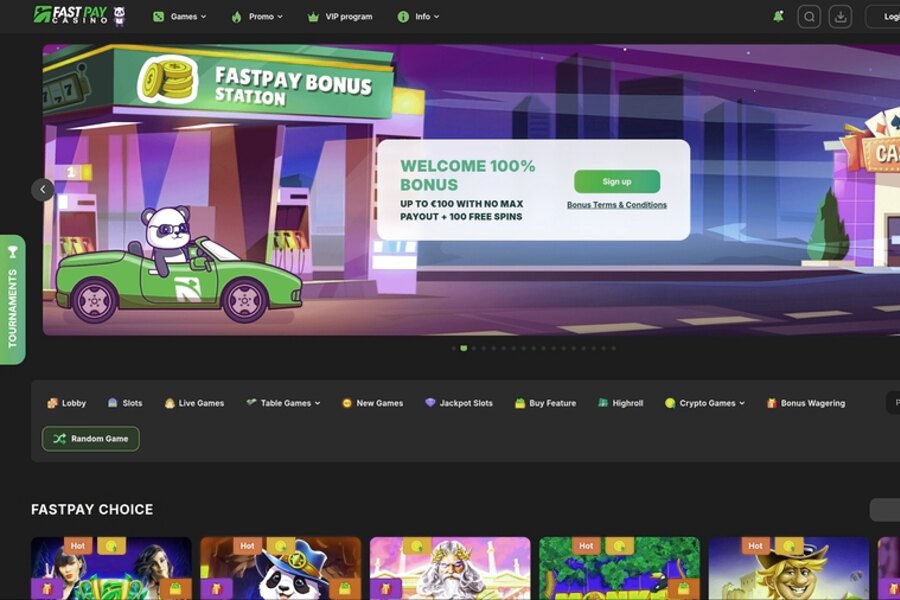Click the FastPay Casino logo
The image size is (900, 600).
[x=80, y=16]
